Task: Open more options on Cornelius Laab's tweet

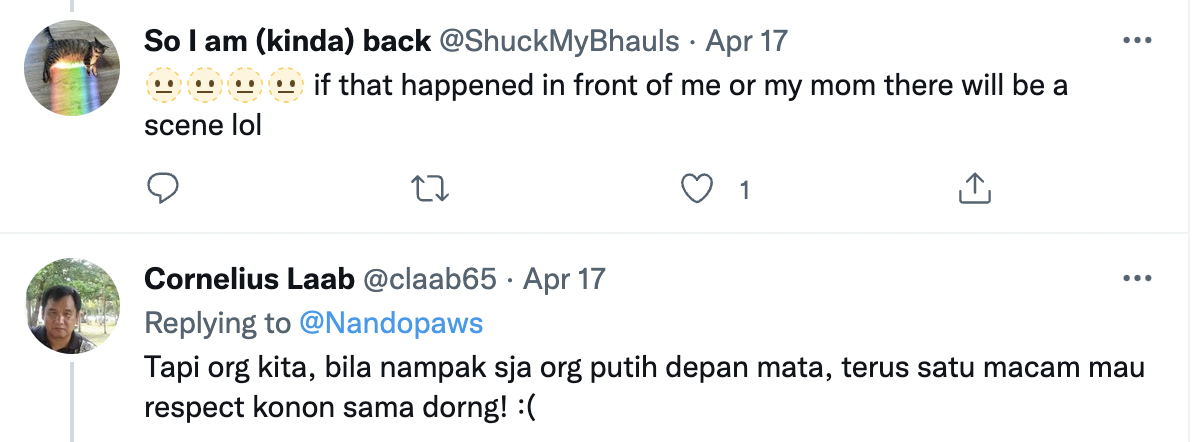Action: click(x=1138, y=277)
